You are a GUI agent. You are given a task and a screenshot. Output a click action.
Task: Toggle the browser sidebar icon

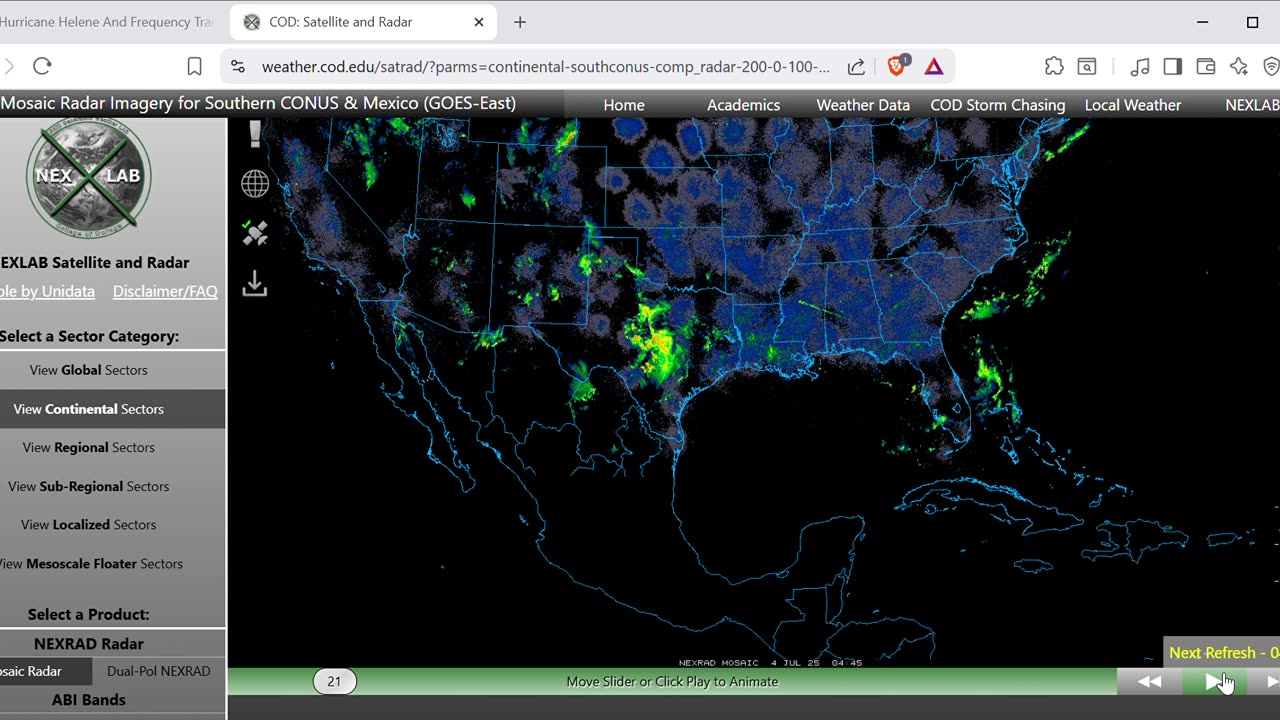tap(1172, 66)
